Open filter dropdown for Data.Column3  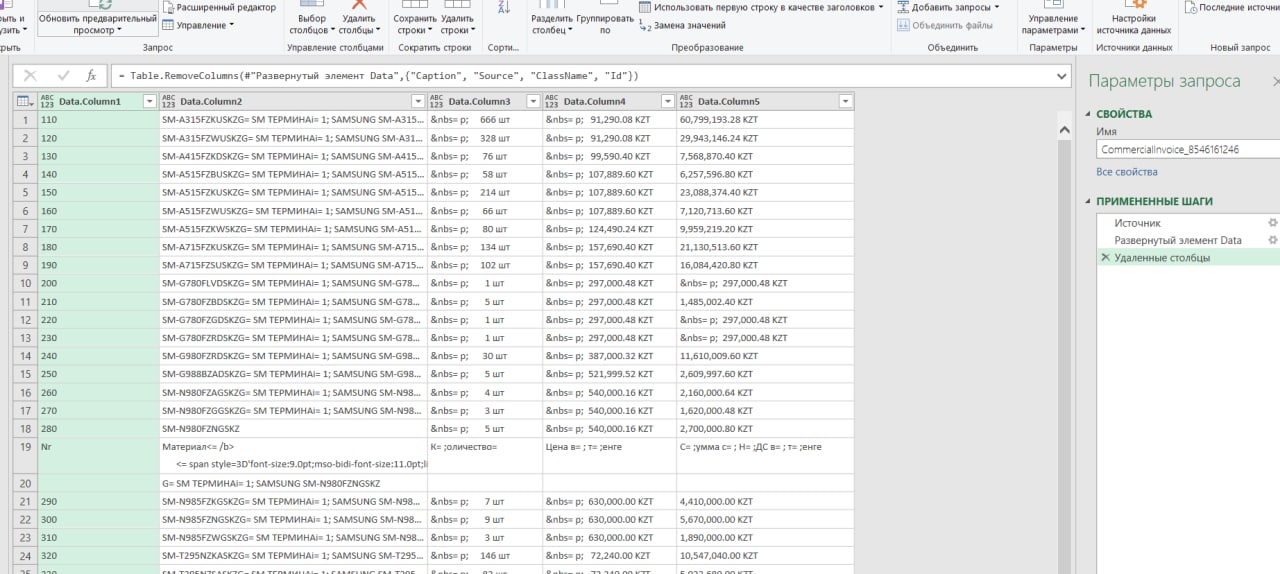pyautogui.click(x=533, y=101)
